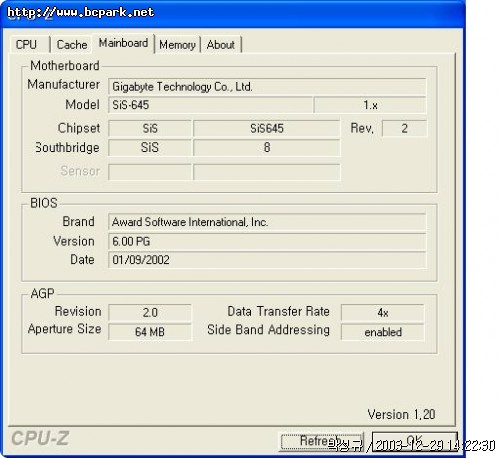Click the model revision field 1.x

point(370,105)
